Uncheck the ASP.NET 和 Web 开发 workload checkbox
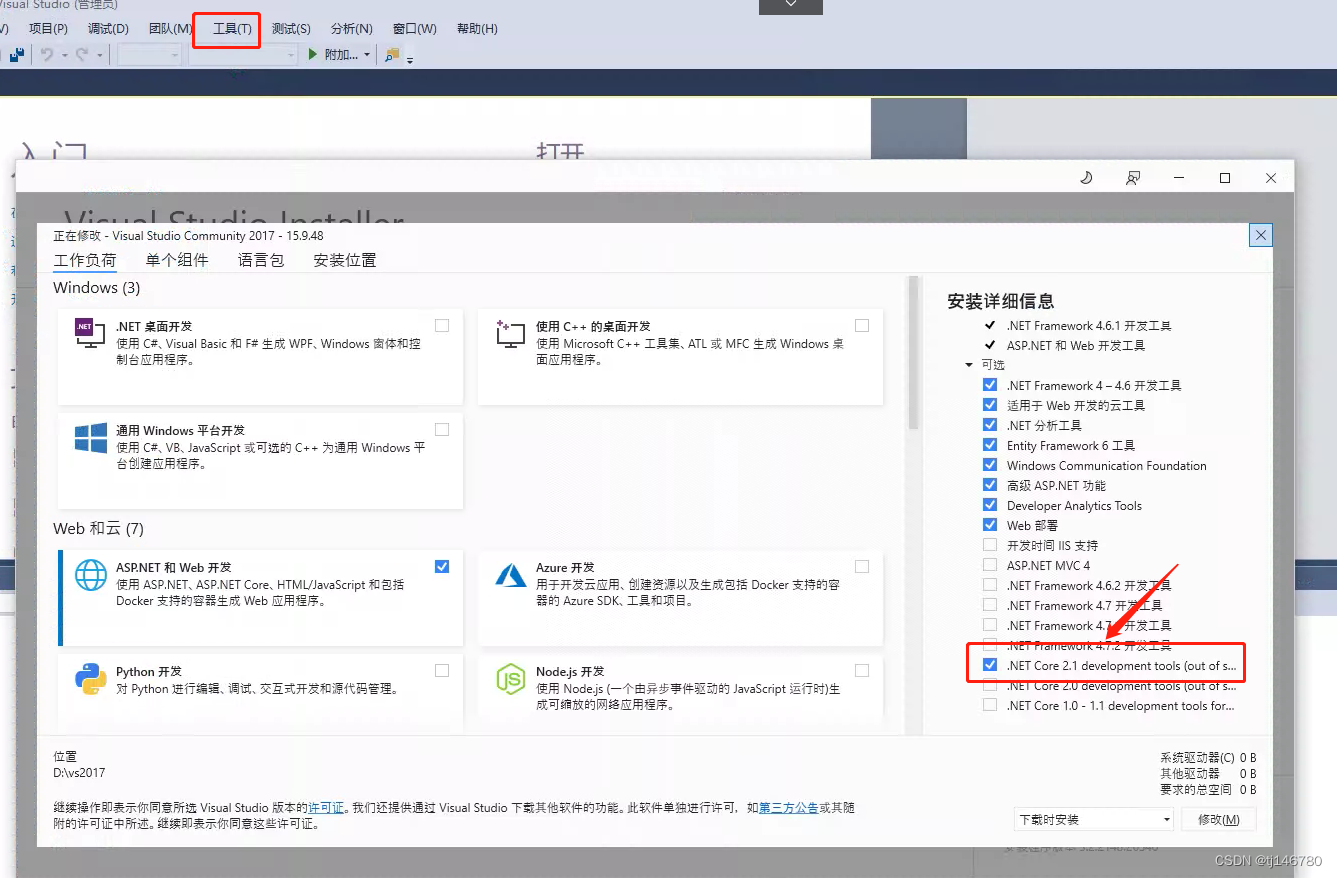Image resolution: width=1337 pixels, height=878 pixels. 442,566
